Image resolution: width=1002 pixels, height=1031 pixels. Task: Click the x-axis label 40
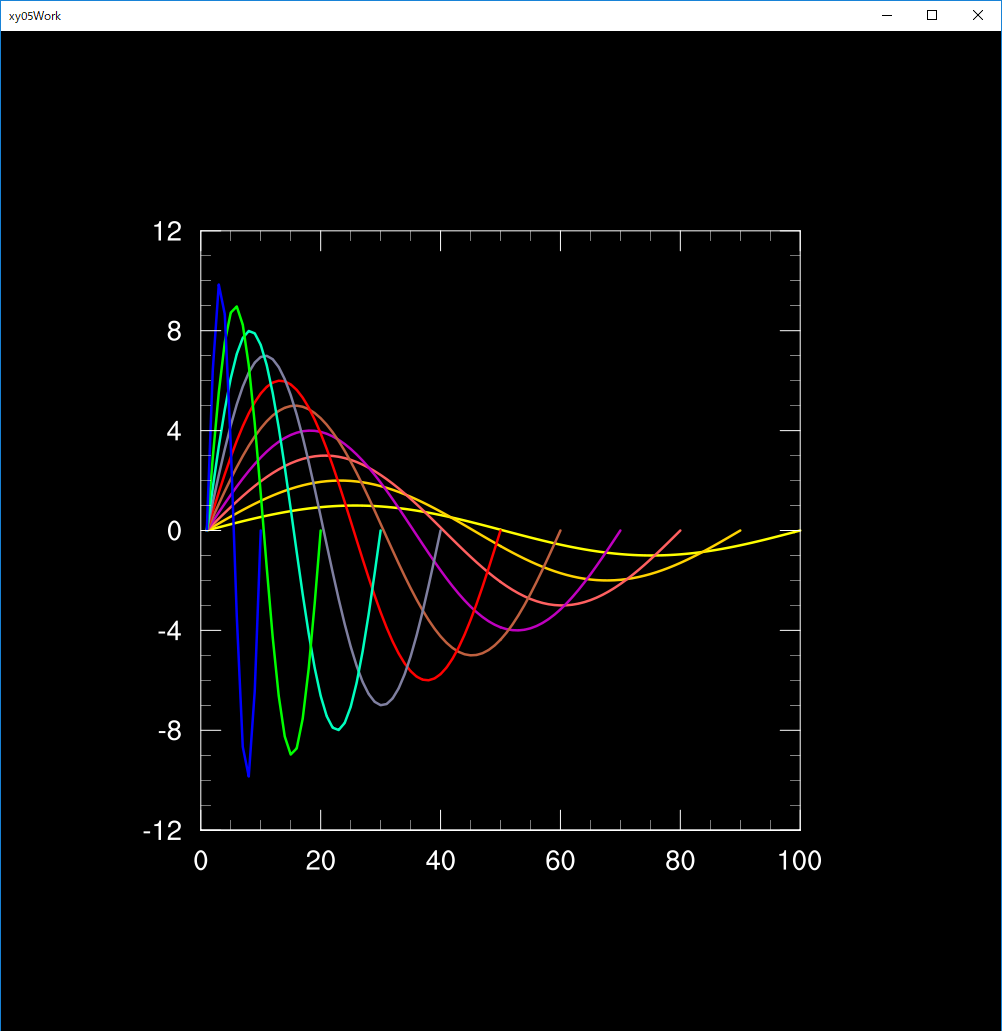tap(440, 861)
